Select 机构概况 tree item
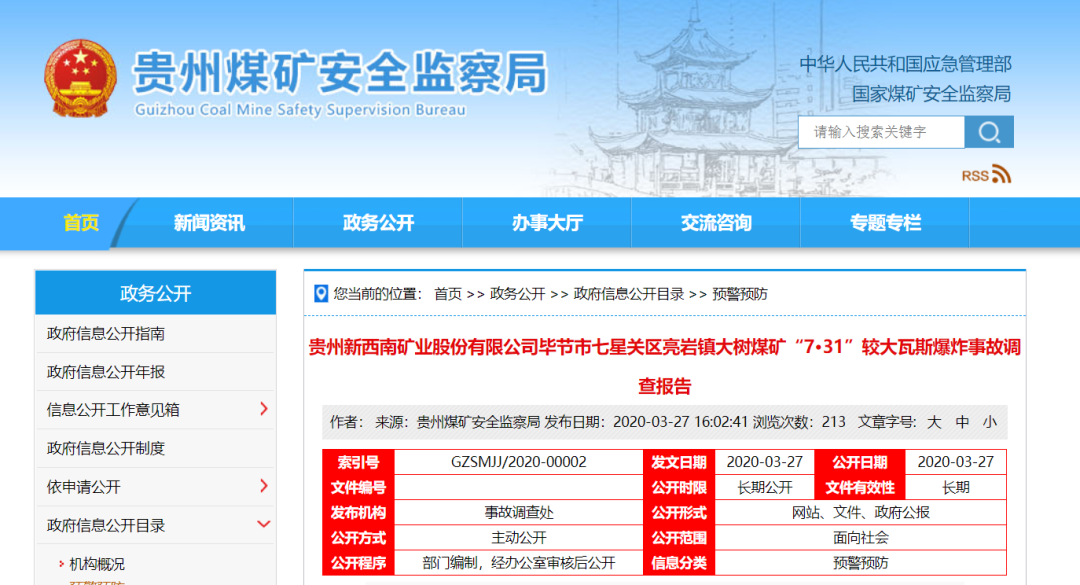Viewport: 1080px width, 585px height. (x=97, y=564)
